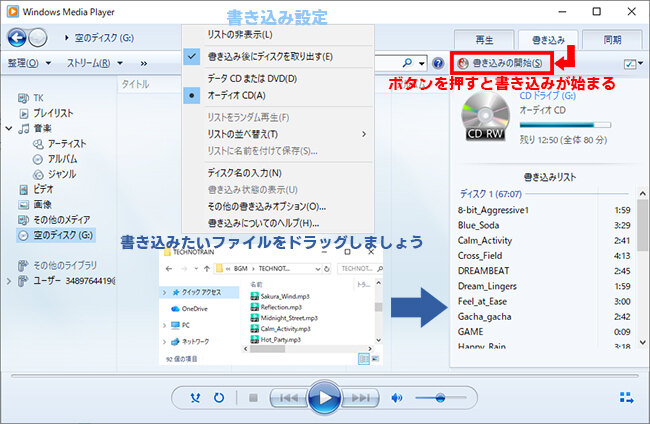Click the playback seek bar

point(325,376)
